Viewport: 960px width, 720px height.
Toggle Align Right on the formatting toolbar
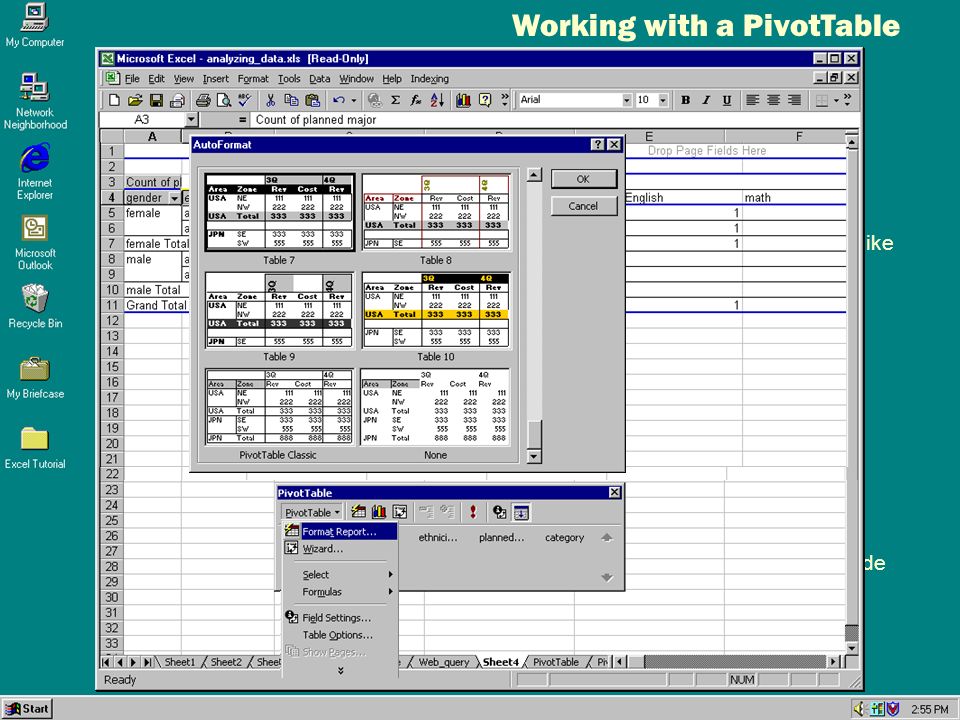click(794, 100)
